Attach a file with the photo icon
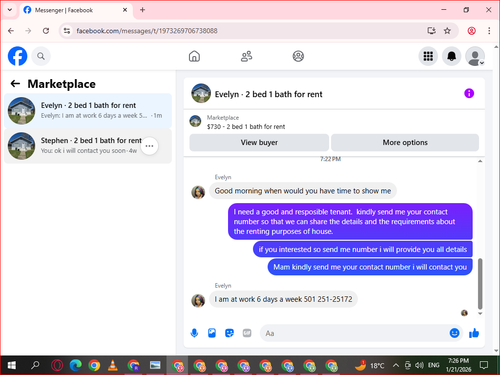This screenshot has width=500, height=375. [212, 333]
